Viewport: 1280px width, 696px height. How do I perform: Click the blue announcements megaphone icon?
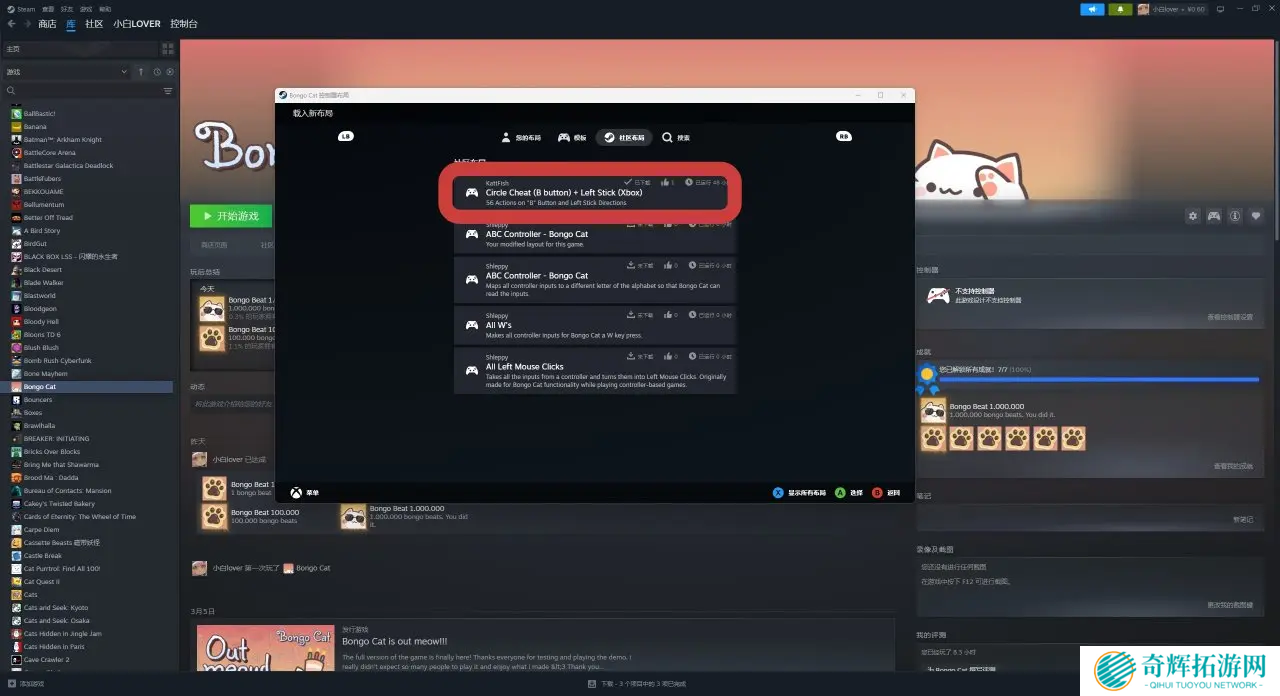point(1092,9)
